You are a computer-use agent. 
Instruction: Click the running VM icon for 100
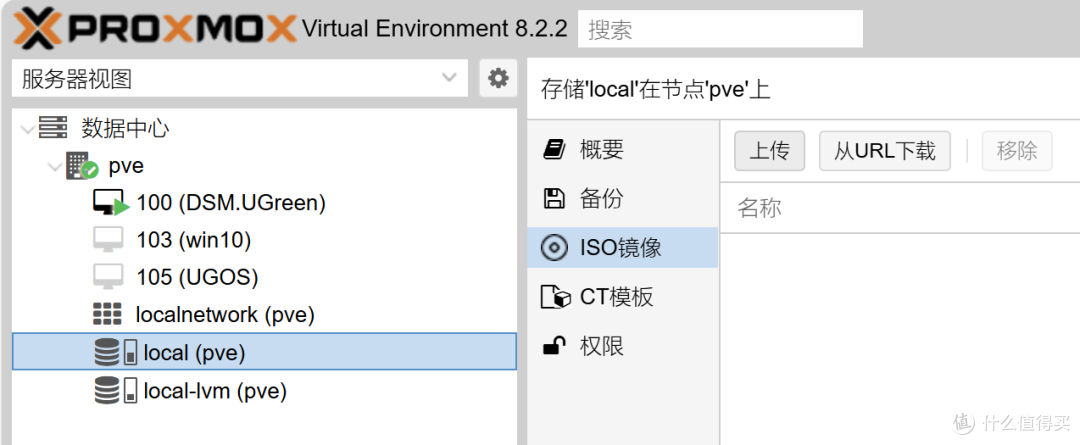coord(111,203)
